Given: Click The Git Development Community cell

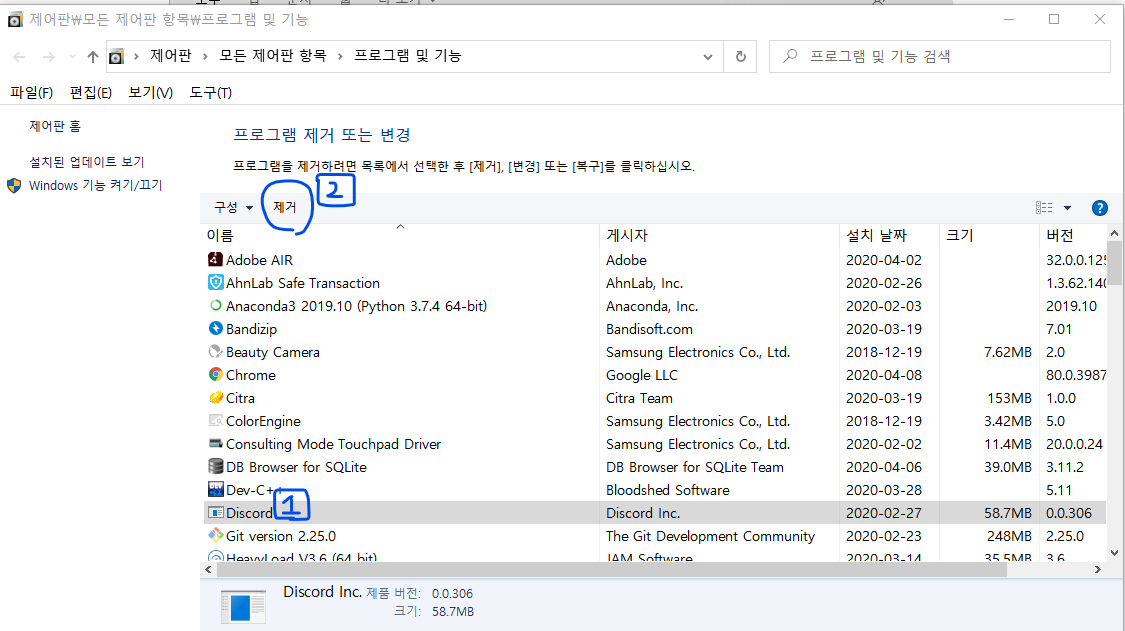Looking at the screenshot, I should coord(710,536).
